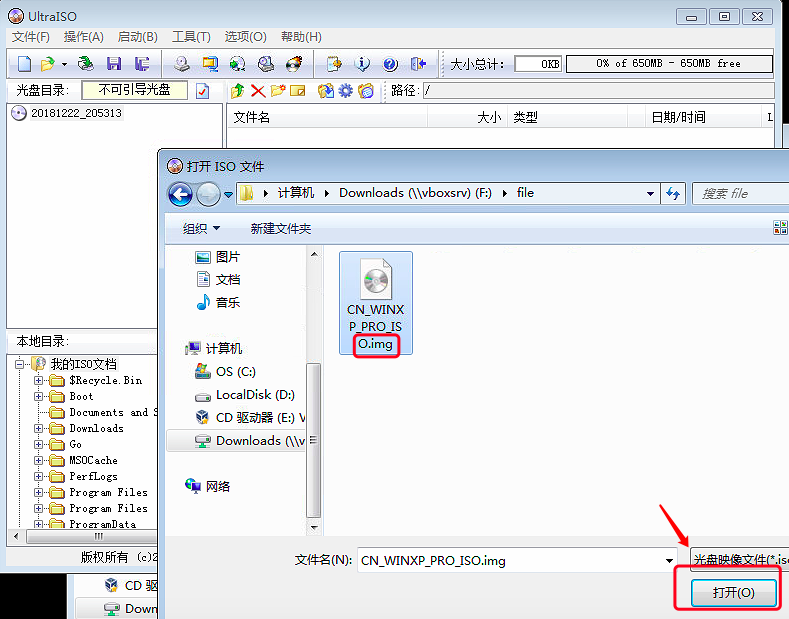Click the Compress ISO clamp icon
This screenshot has width=789, height=619.
coord(210,64)
